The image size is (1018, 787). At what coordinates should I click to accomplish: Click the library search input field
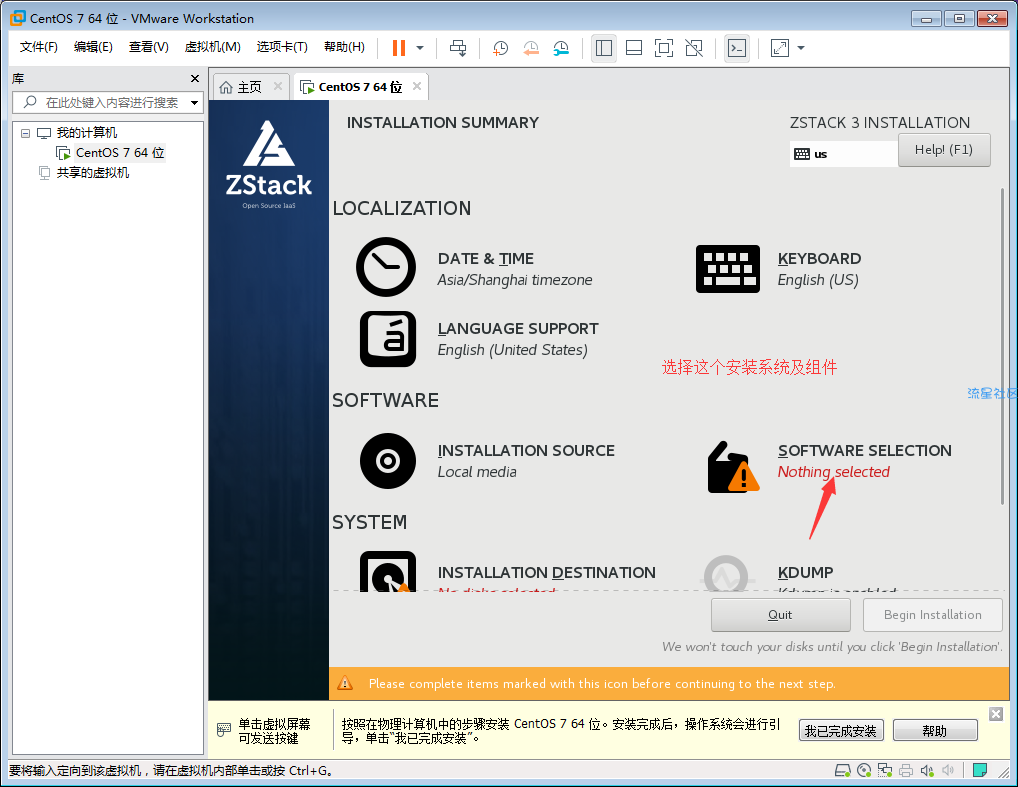107,103
